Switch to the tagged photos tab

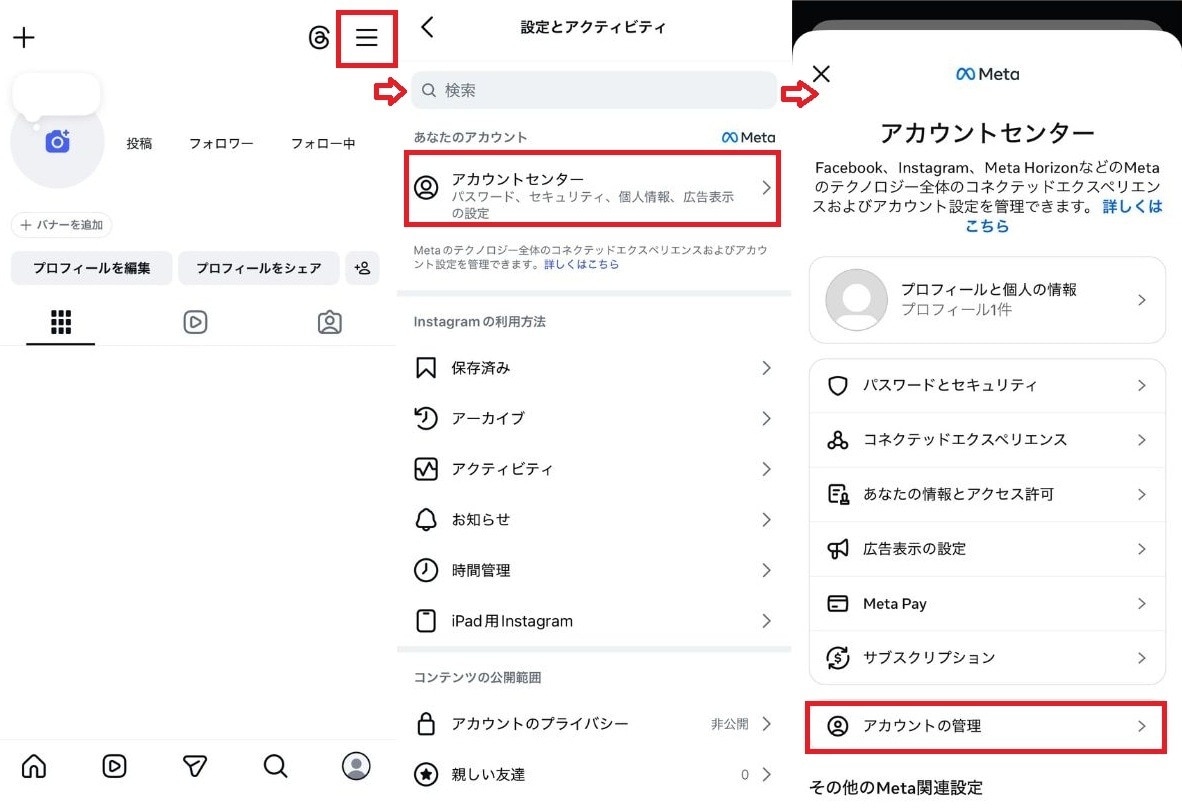[x=329, y=322]
